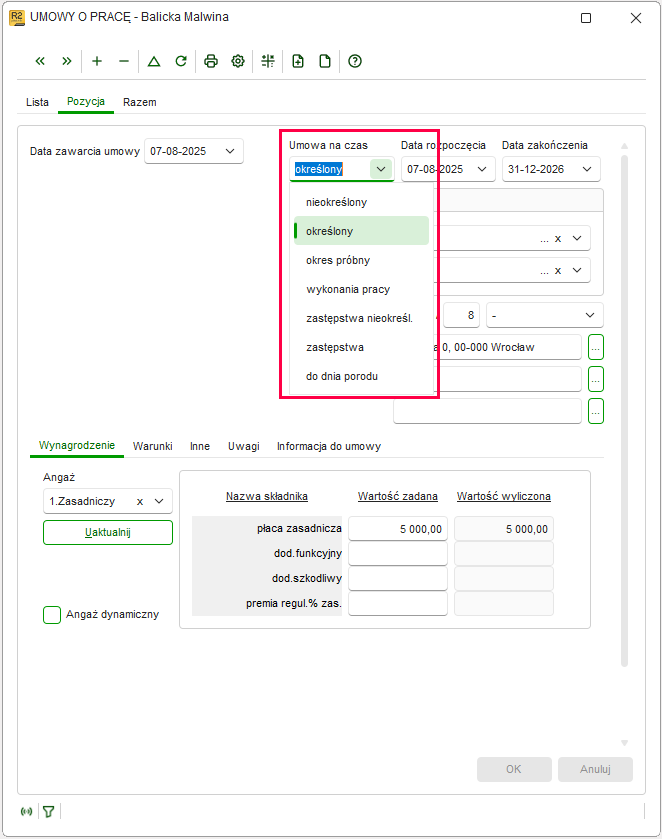Image resolution: width=662 pixels, height=839 pixels.
Task: Toggle the Angaż dynamiczny checkbox
Action: click(52, 615)
